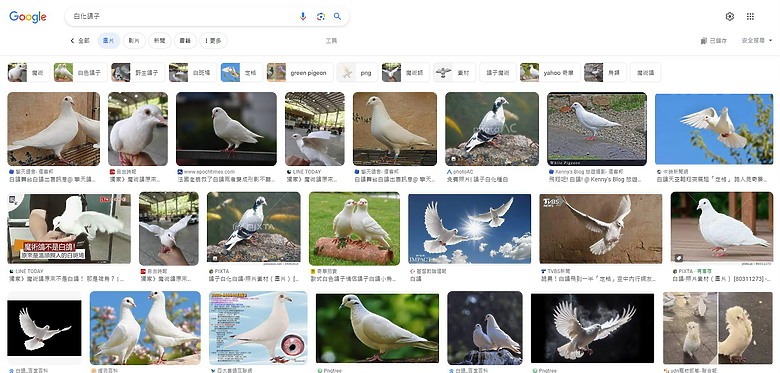Click the PIXTA · 有庫存 source text

pyautogui.click(x=695, y=272)
